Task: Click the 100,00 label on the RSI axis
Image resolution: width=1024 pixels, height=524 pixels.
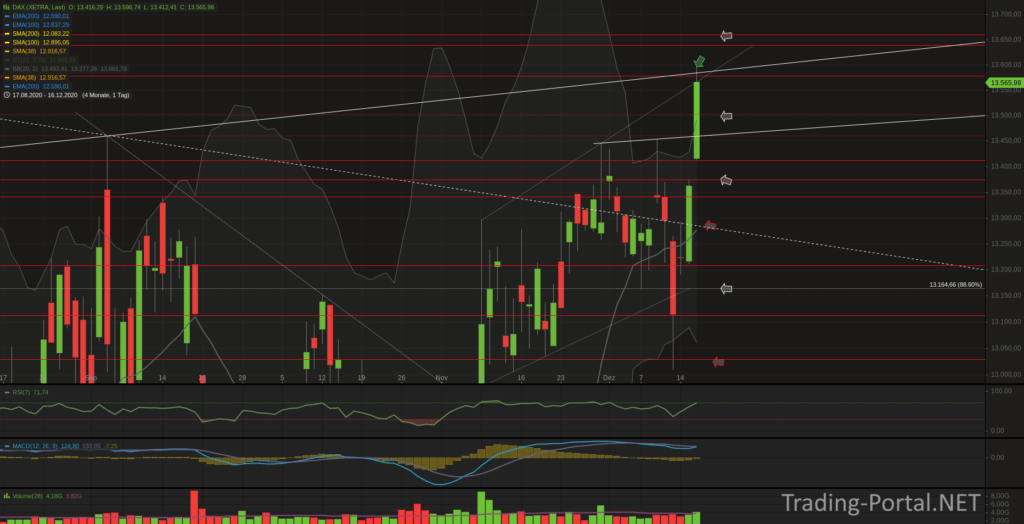Action: 1002,391
